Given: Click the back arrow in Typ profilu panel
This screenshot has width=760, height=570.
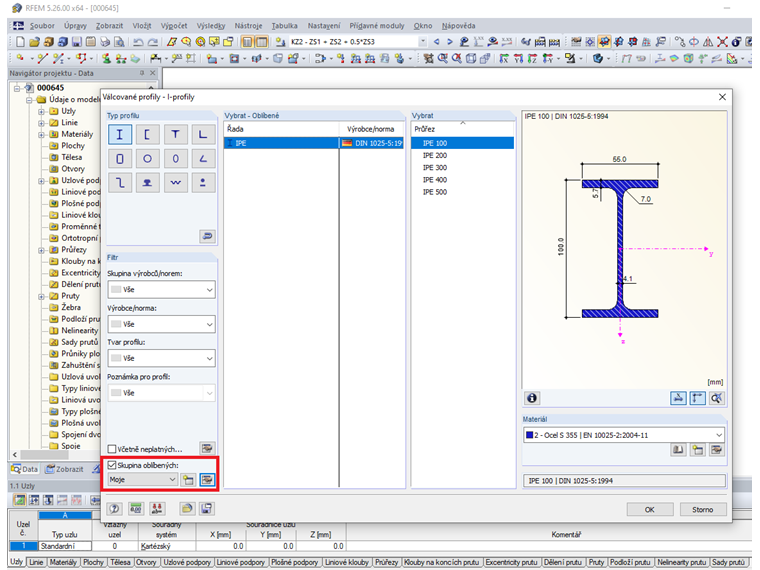Looking at the screenshot, I should pyautogui.click(x=207, y=236).
